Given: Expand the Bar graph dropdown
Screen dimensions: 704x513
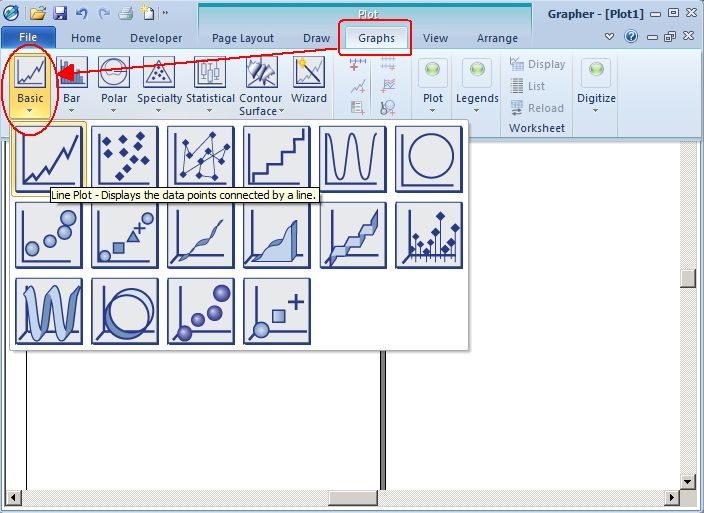Looking at the screenshot, I should pos(72,85).
